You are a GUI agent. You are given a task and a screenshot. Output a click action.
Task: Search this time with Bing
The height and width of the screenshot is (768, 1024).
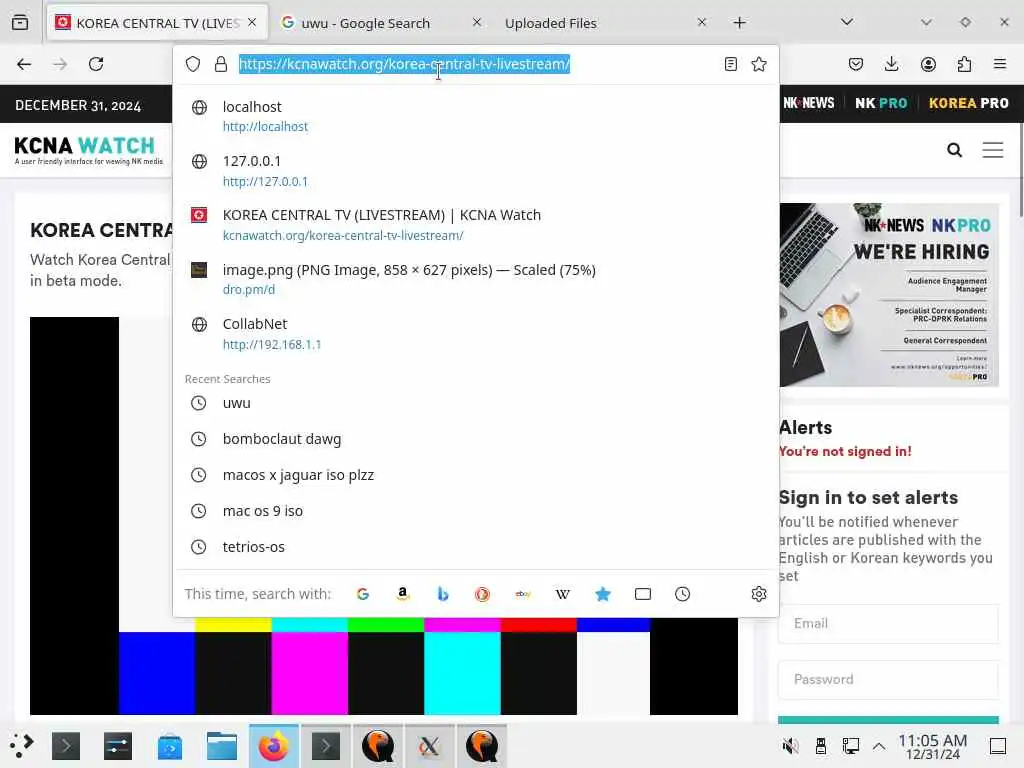point(443,594)
